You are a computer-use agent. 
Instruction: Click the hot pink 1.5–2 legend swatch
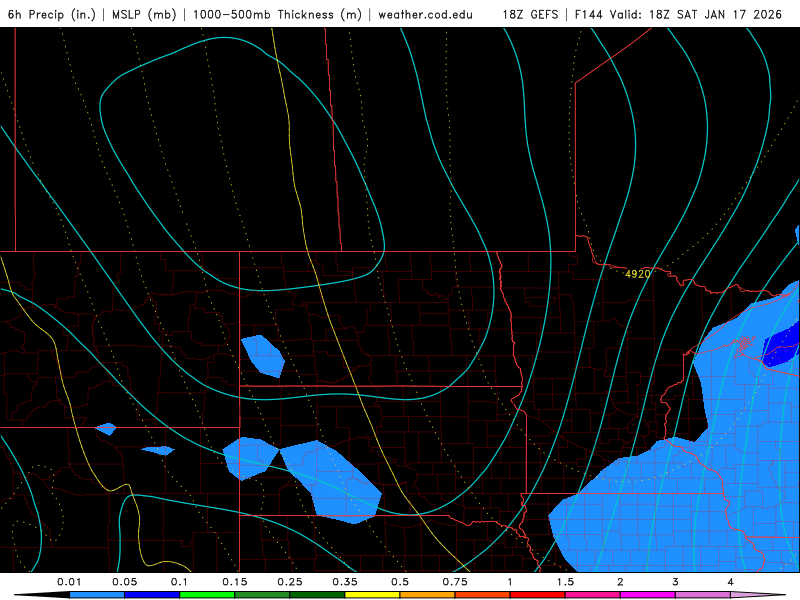pos(593,595)
